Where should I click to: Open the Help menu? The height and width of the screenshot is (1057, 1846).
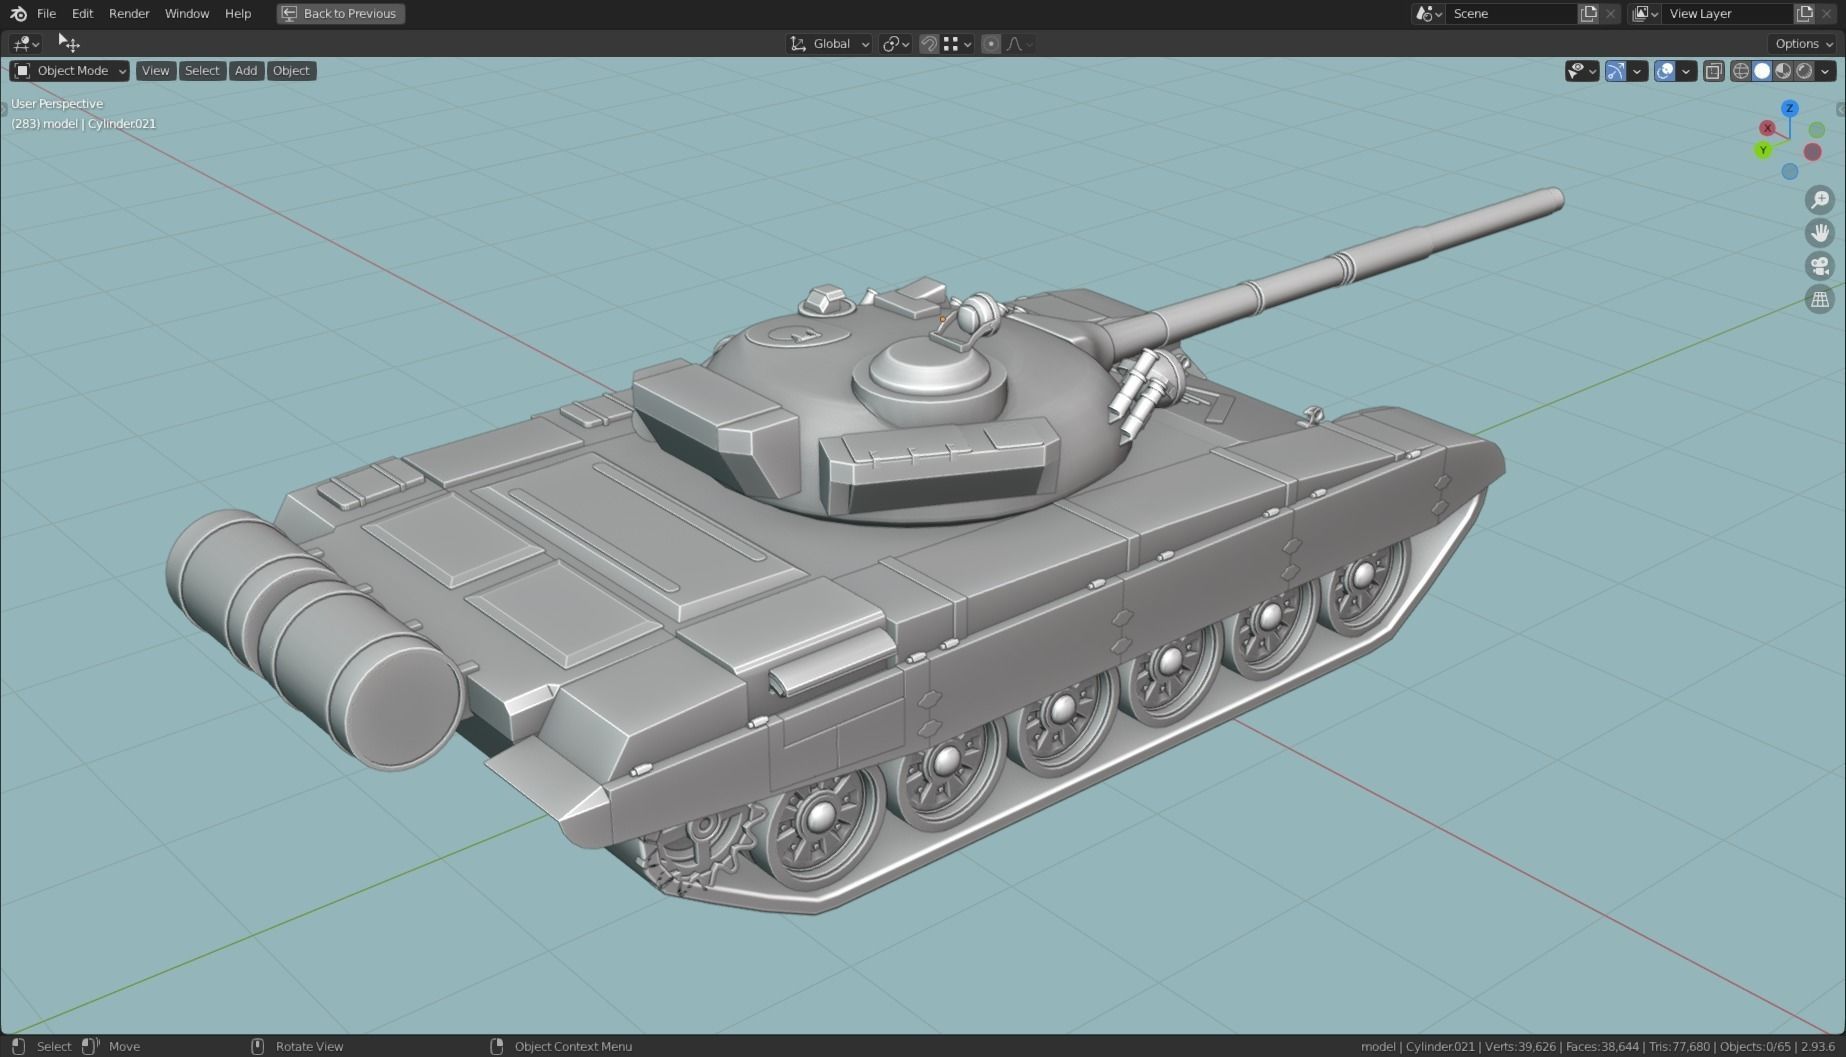[x=238, y=13]
